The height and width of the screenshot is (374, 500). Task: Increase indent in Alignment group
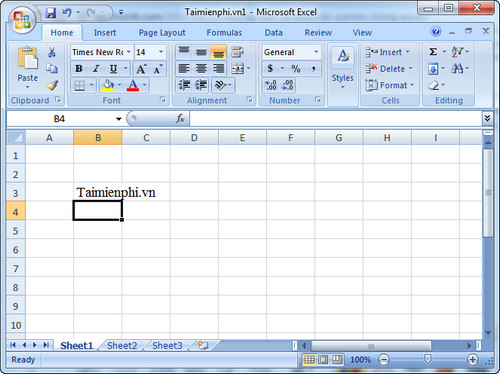[201, 85]
